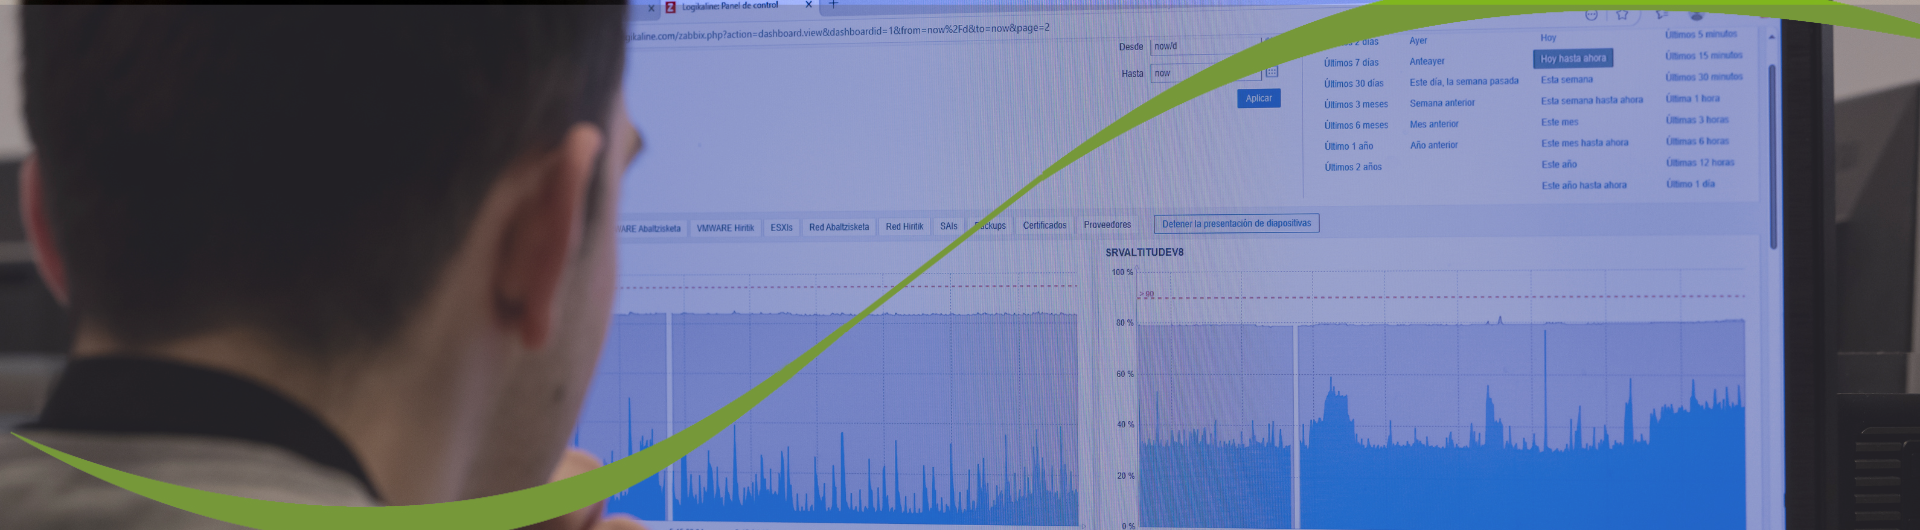Open the browser favorites list icon

pyautogui.click(x=1661, y=14)
